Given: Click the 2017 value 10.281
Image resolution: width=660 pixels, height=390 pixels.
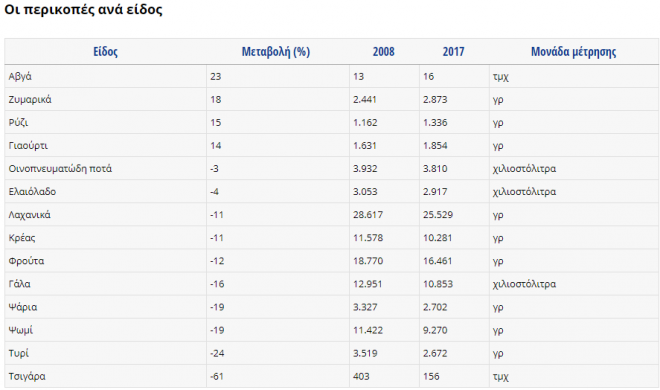Looking at the screenshot, I should tap(437, 238).
